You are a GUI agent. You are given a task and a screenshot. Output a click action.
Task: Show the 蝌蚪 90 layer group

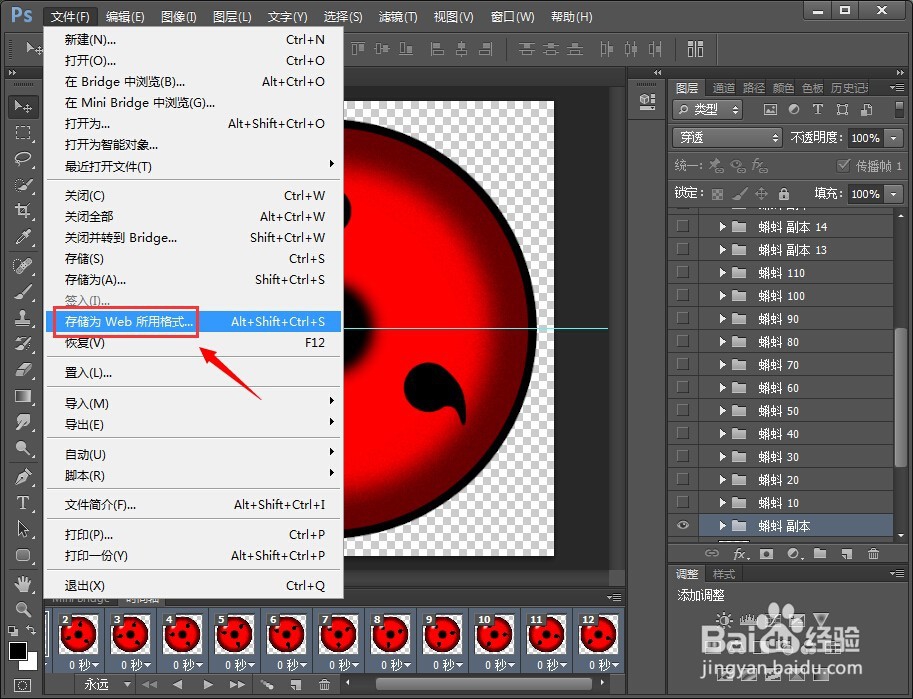[x=682, y=318]
